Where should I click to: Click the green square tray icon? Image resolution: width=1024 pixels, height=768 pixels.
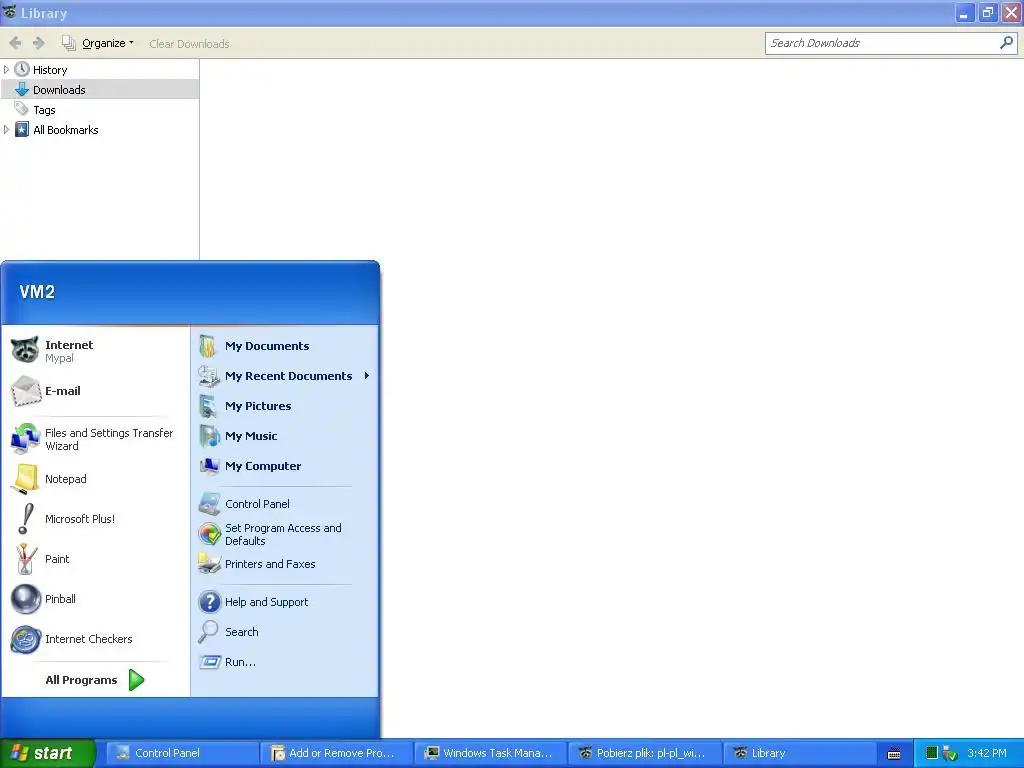[x=932, y=753]
